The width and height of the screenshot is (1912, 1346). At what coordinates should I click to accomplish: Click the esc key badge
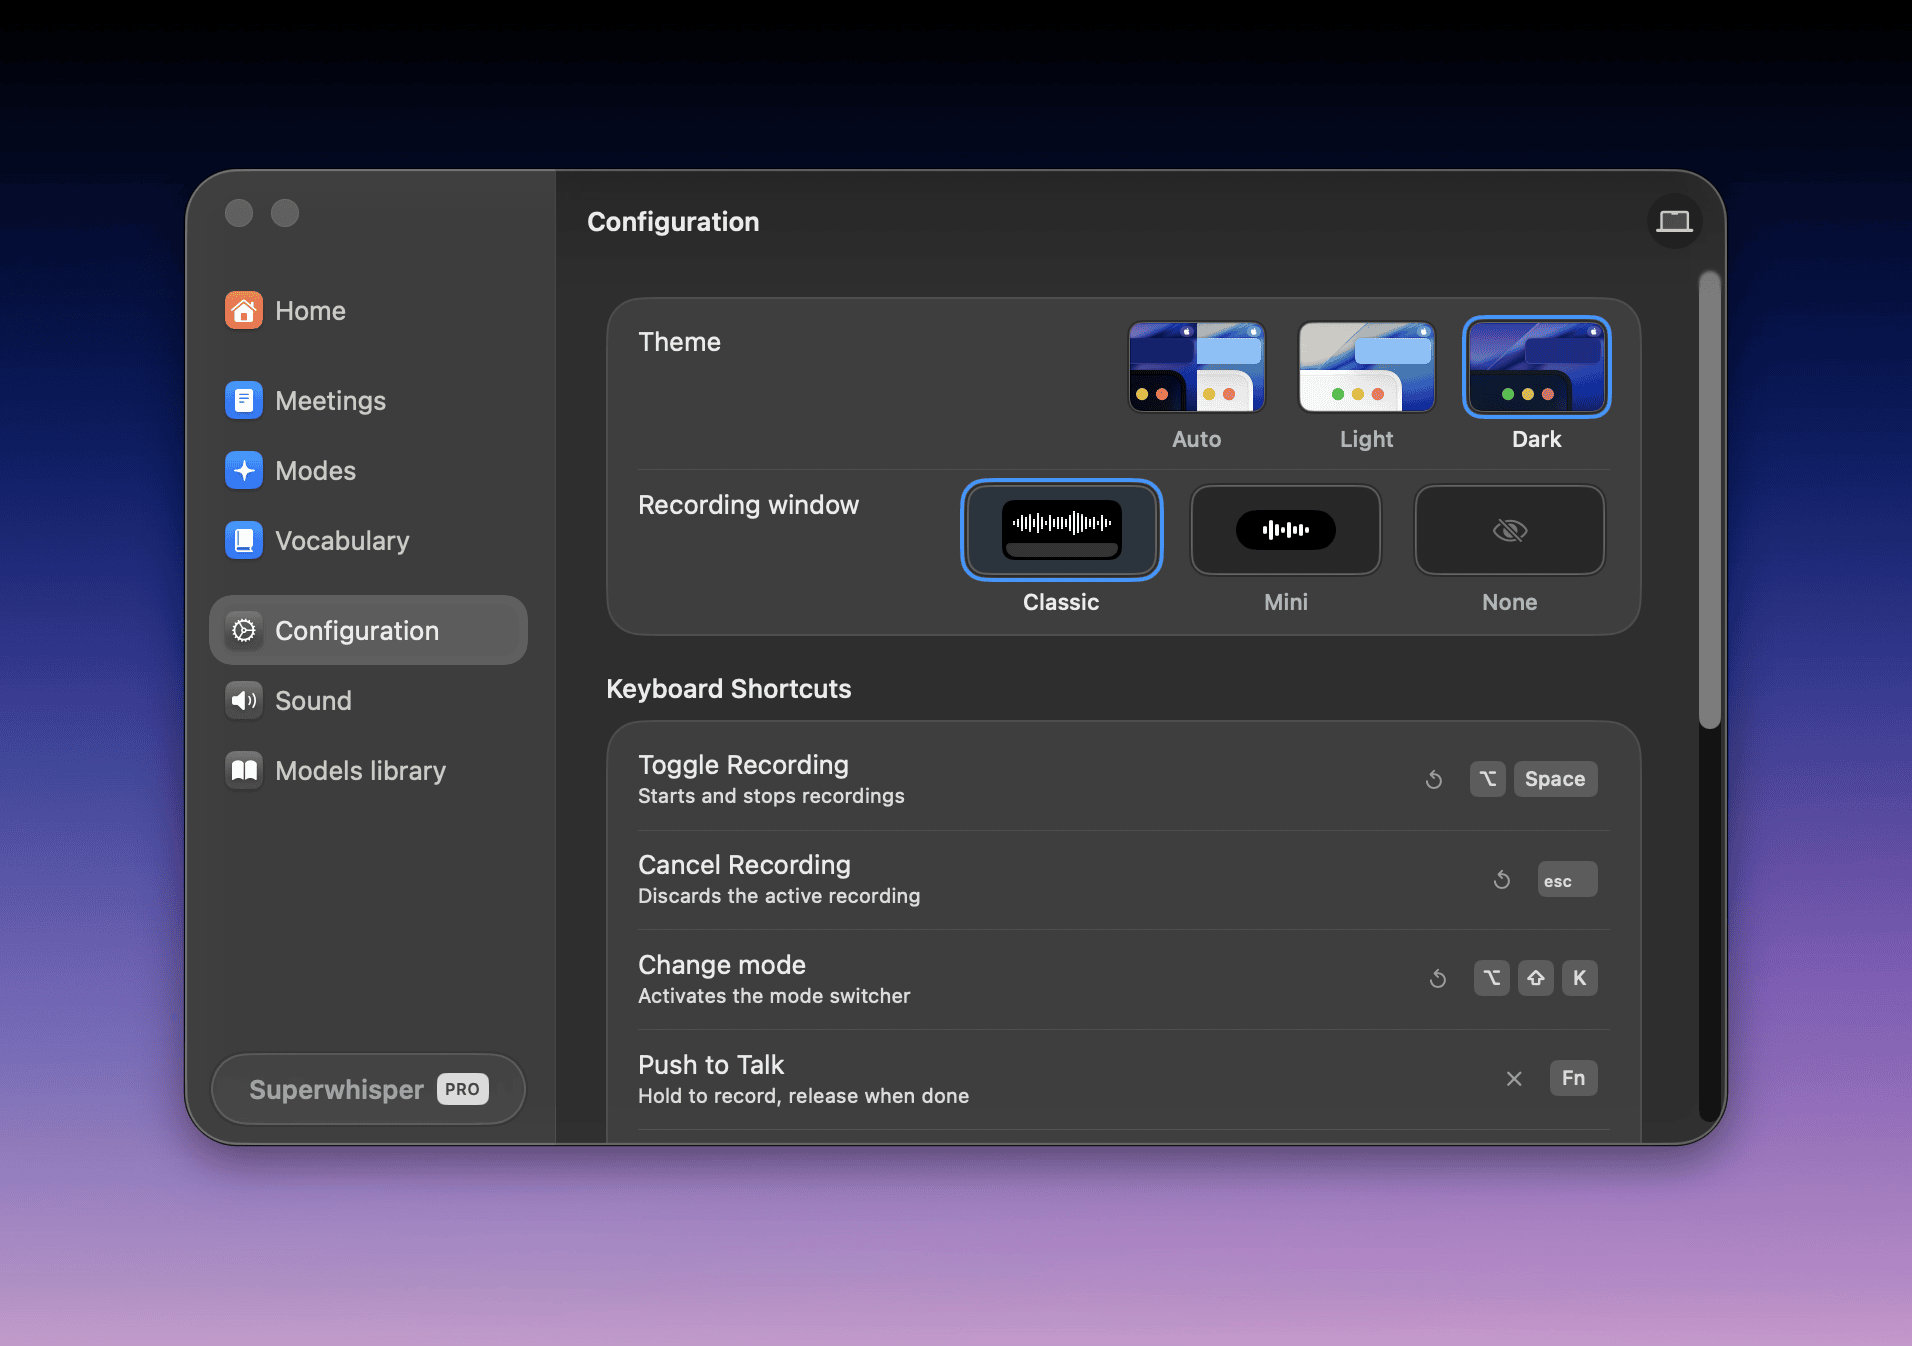point(1567,879)
